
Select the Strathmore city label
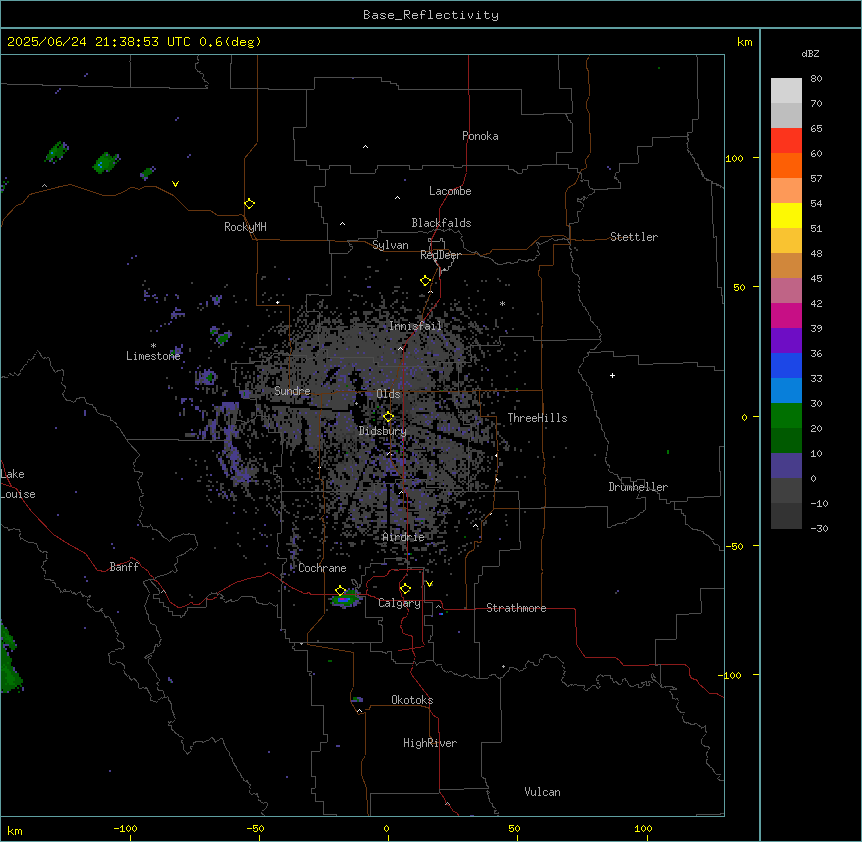pyautogui.click(x=516, y=608)
